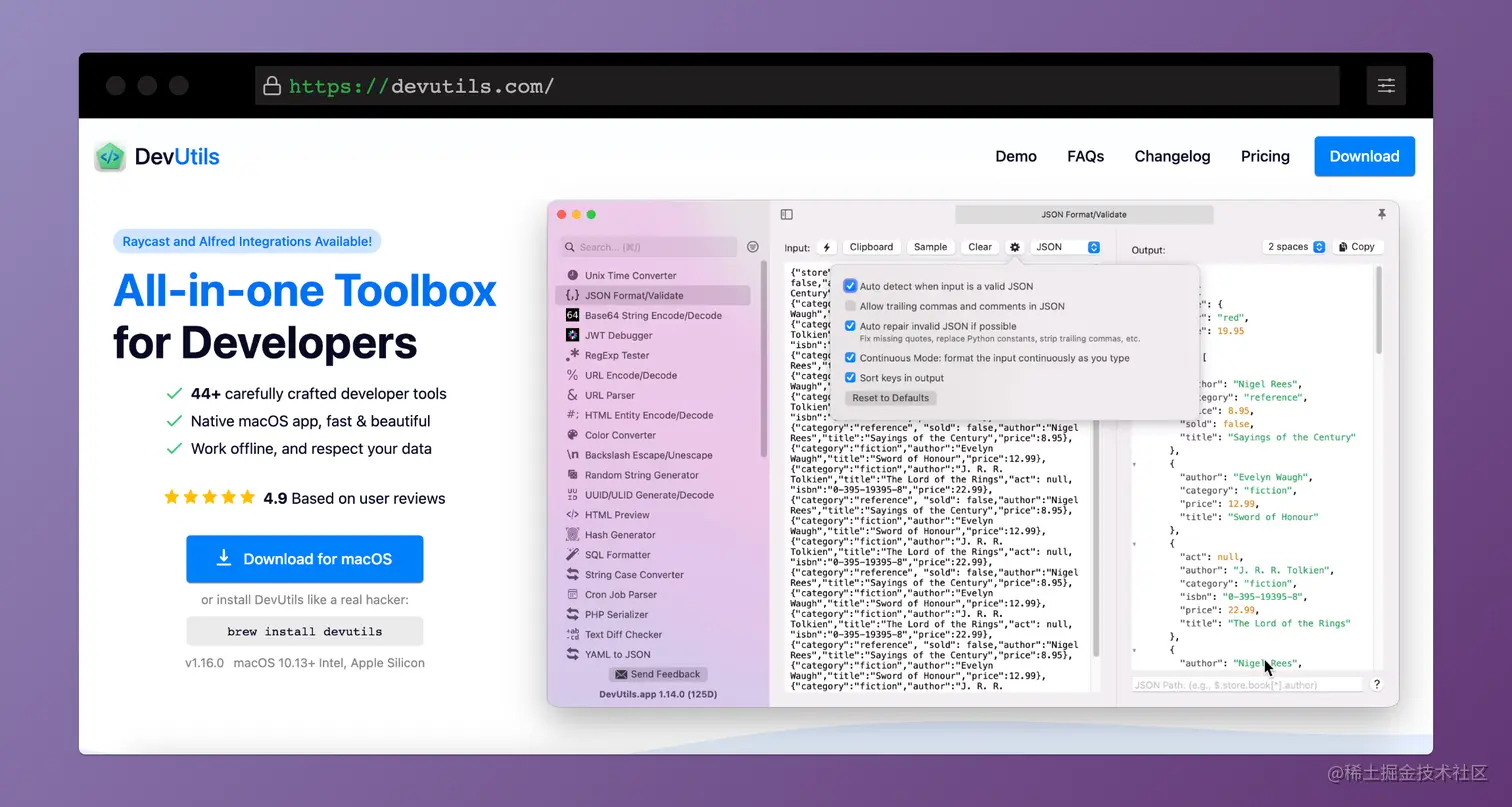Open the Changelog nav link
Screen dimensions: 1512x807
[1172, 156]
